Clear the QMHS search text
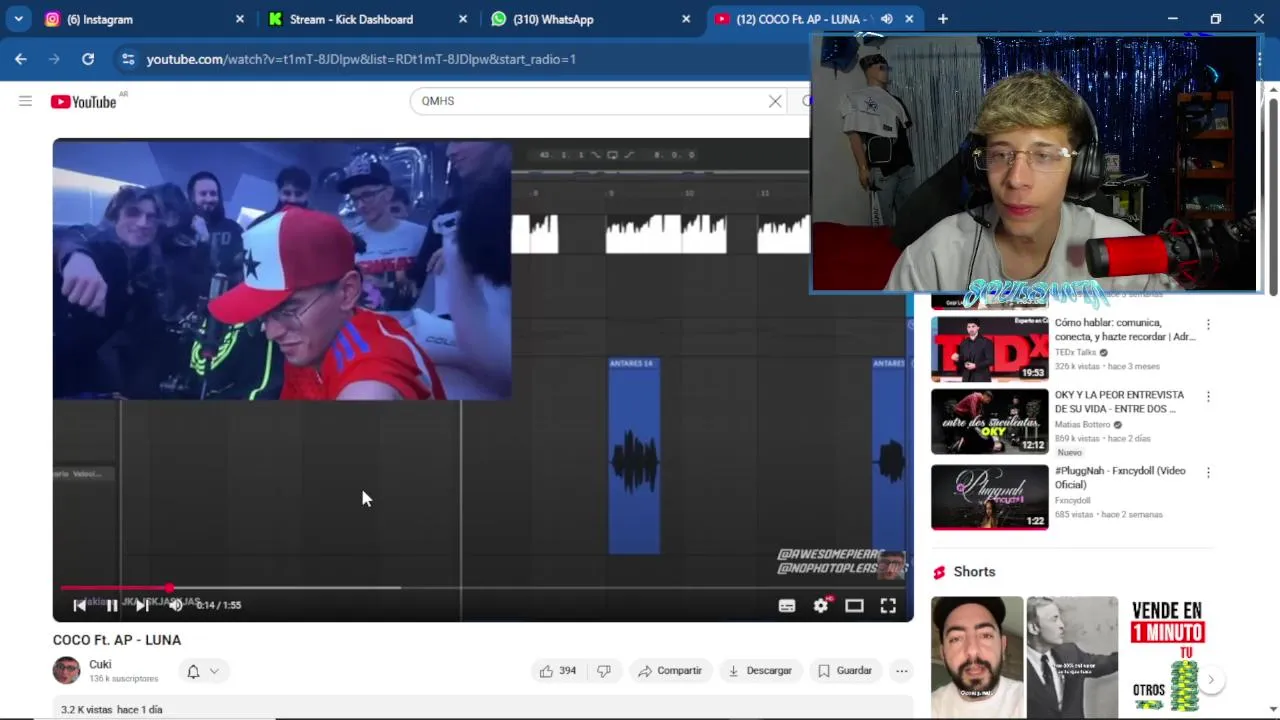 tap(775, 101)
